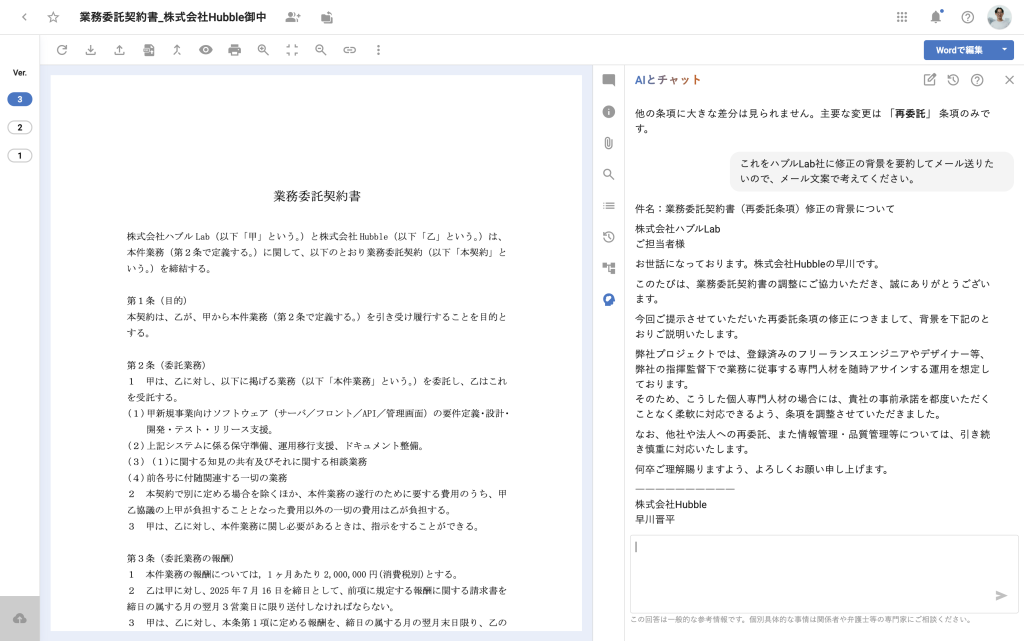Click the 第３条（委託業務の報酬） heading
Screen dimensions: 1024x641
click(x=180, y=559)
